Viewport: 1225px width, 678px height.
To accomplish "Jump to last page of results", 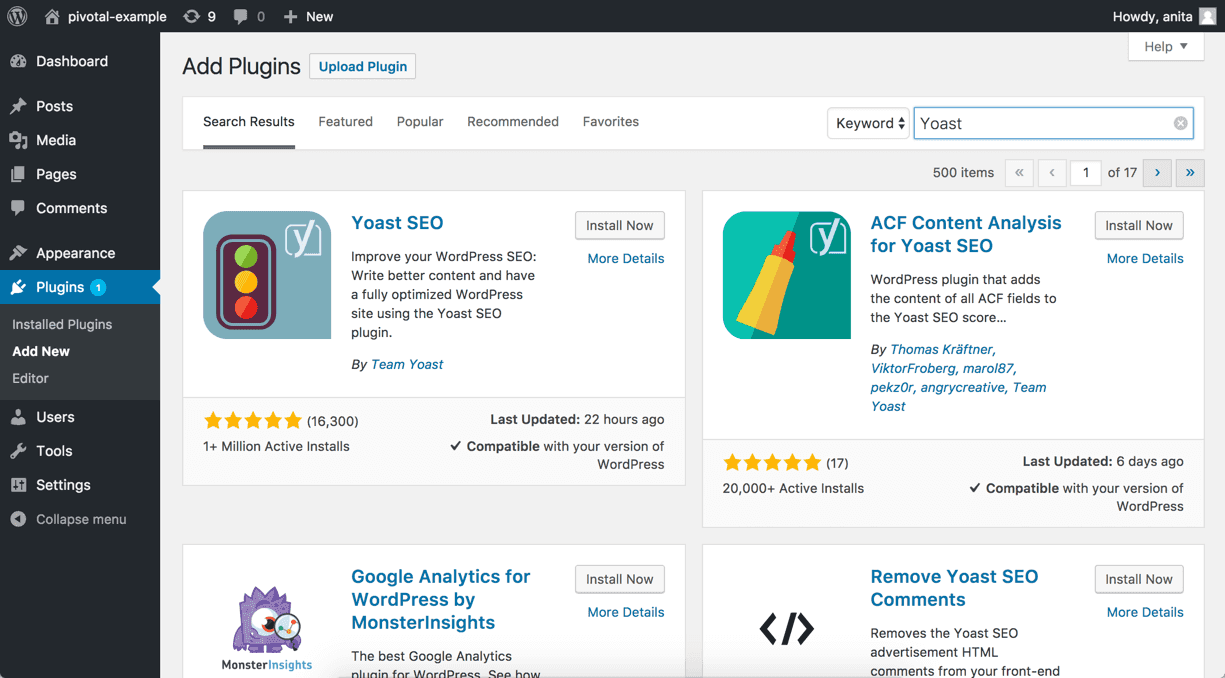I will (1190, 172).
